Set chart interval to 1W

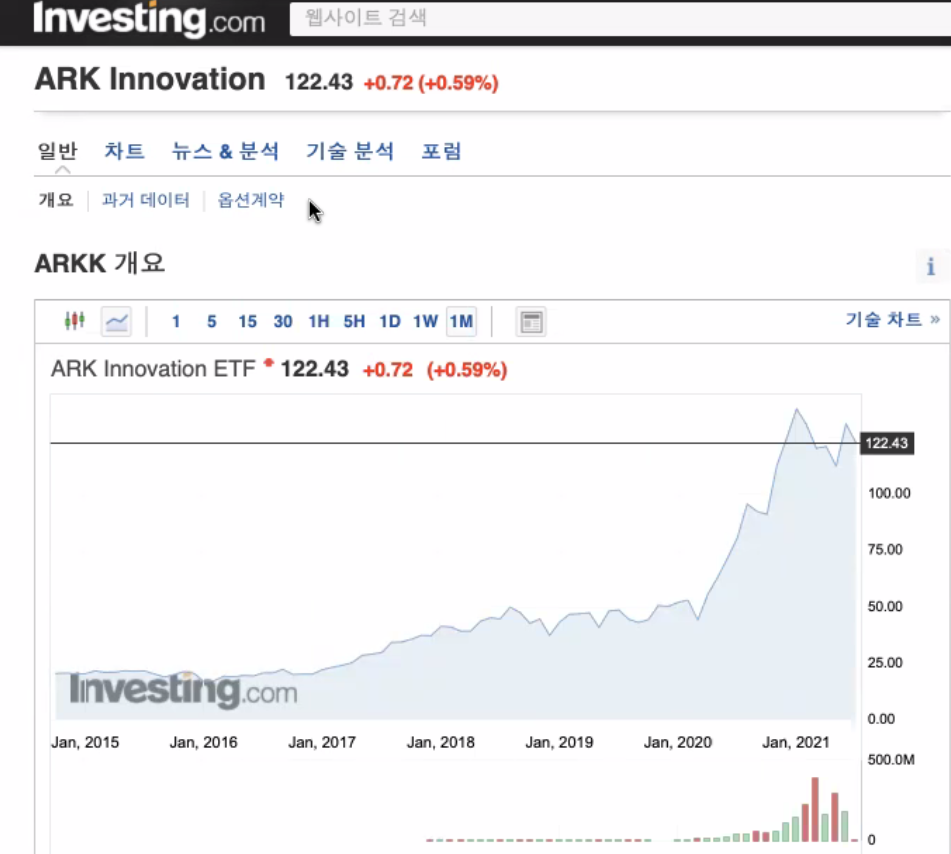coord(425,321)
